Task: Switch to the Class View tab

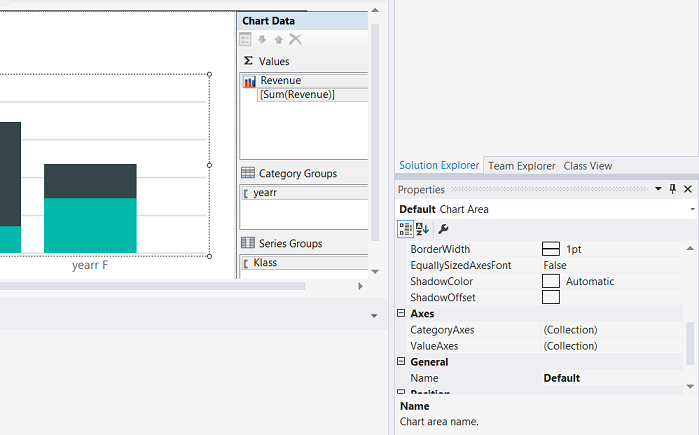Action: [588, 166]
